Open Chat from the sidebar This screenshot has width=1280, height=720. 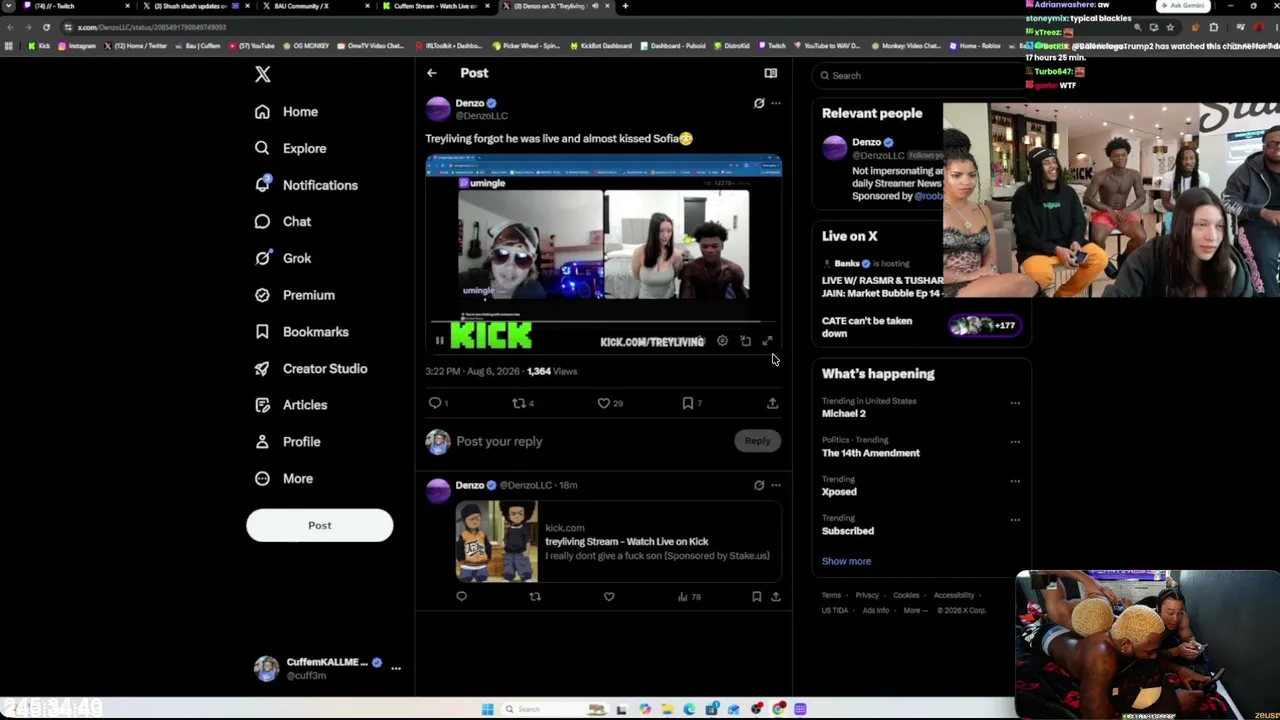[283, 222]
